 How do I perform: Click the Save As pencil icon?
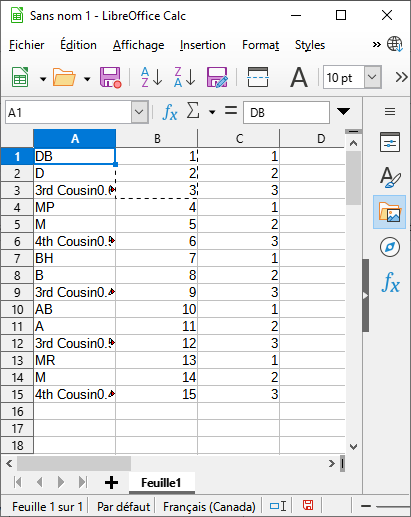217,77
